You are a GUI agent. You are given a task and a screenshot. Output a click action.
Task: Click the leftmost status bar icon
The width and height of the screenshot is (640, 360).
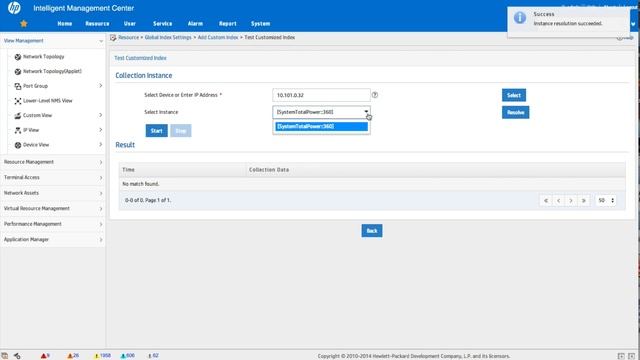(x=4, y=356)
